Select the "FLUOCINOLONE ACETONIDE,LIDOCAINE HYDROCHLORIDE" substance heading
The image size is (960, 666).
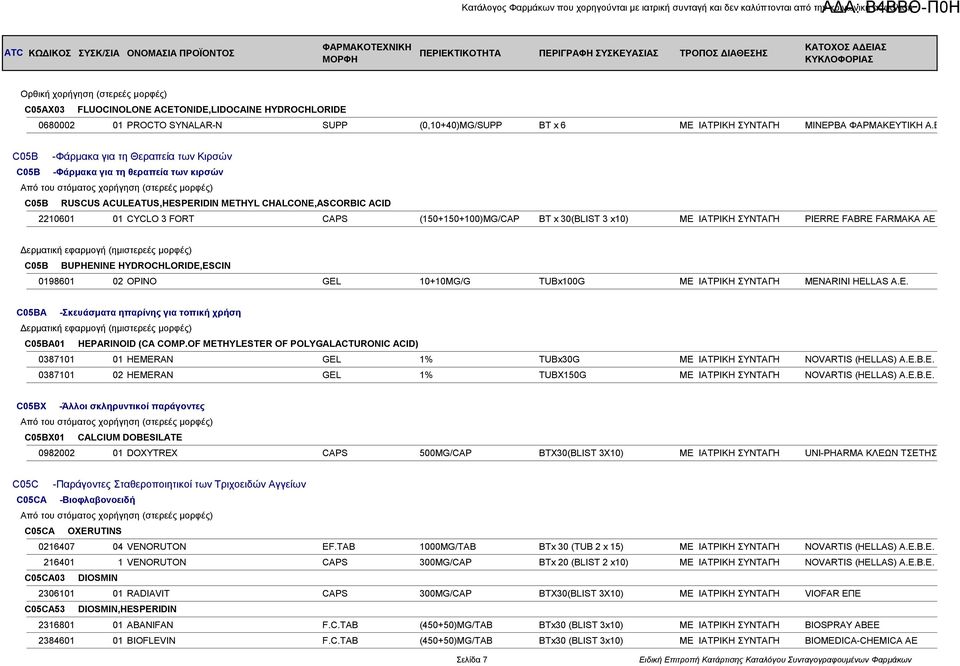212,110
